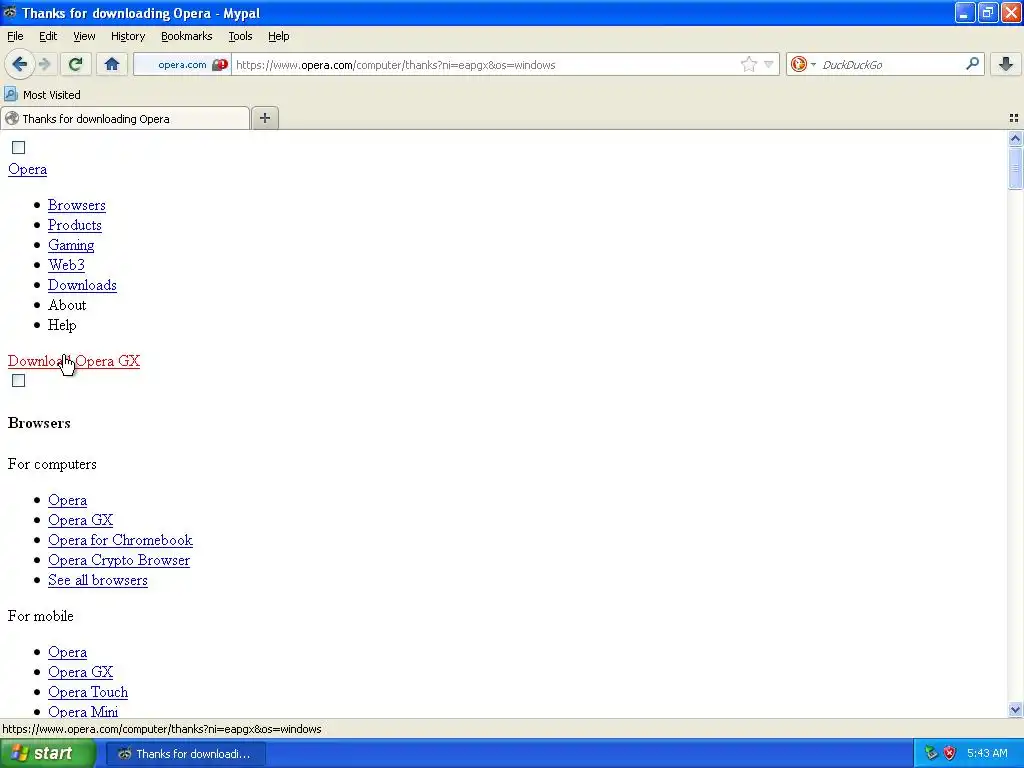This screenshot has height=768, width=1024.
Task: Click the Browsers section heading
Action: (39, 423)
